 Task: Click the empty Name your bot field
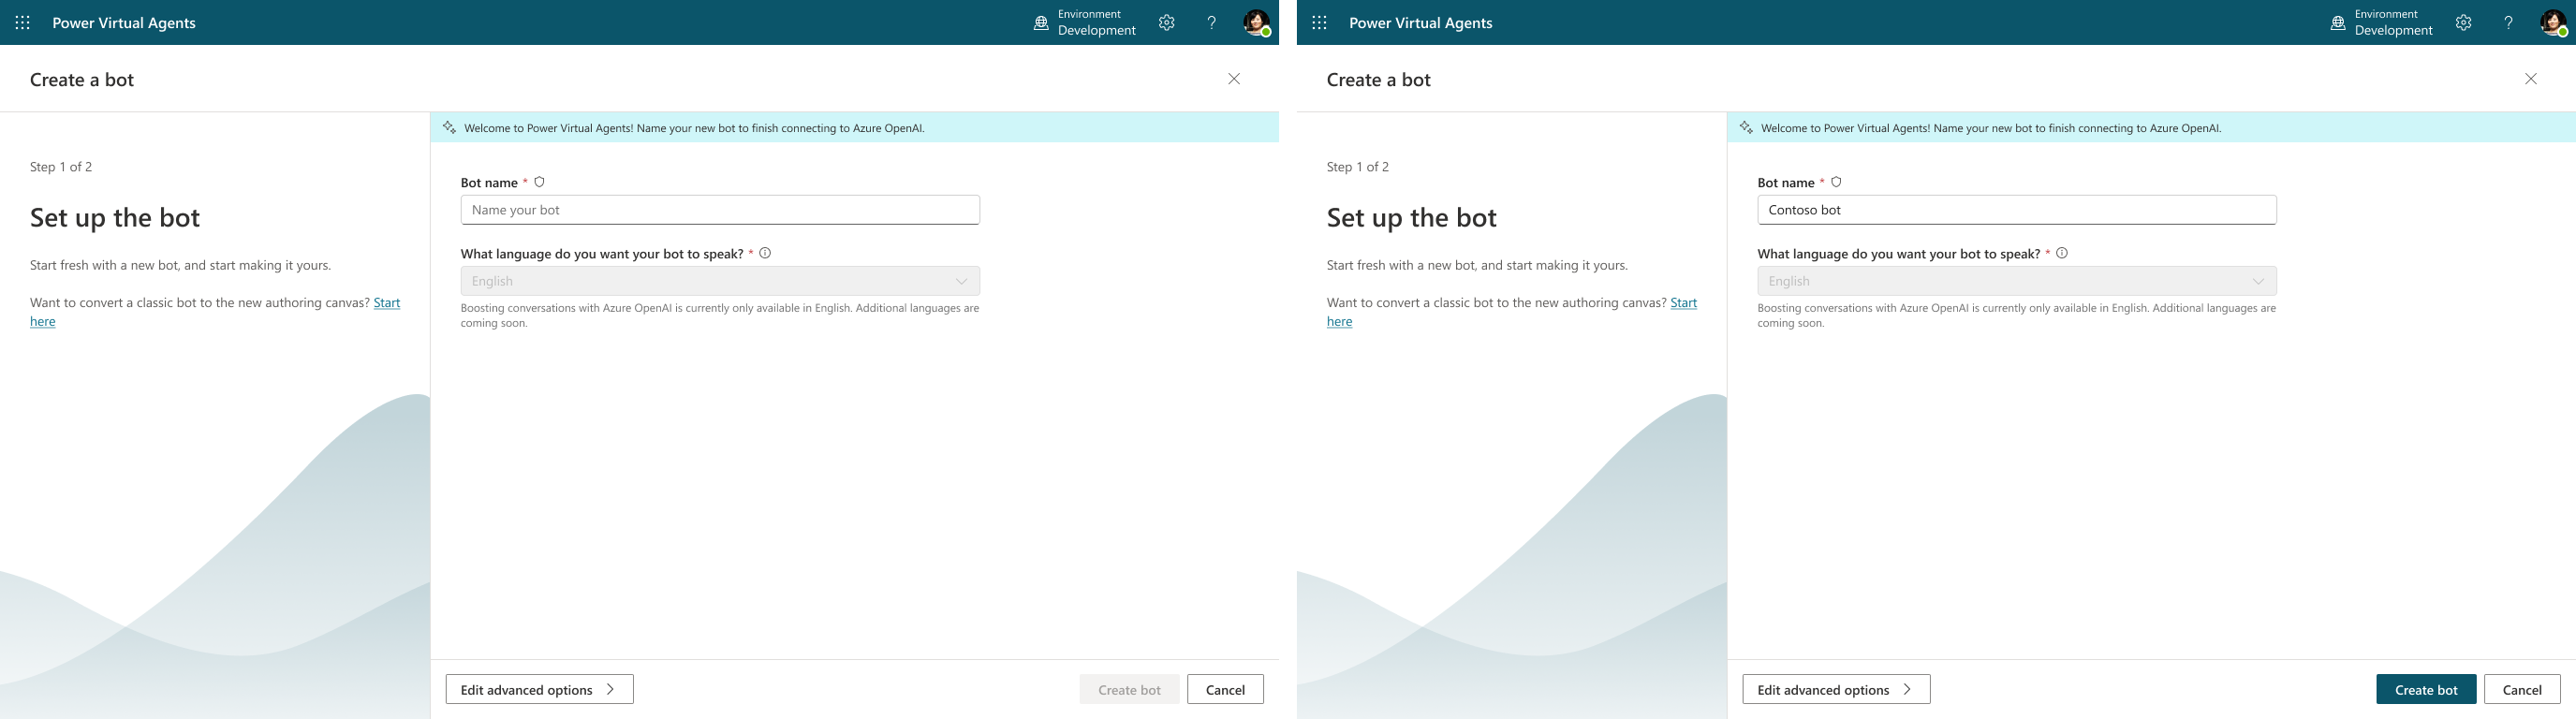720,210
